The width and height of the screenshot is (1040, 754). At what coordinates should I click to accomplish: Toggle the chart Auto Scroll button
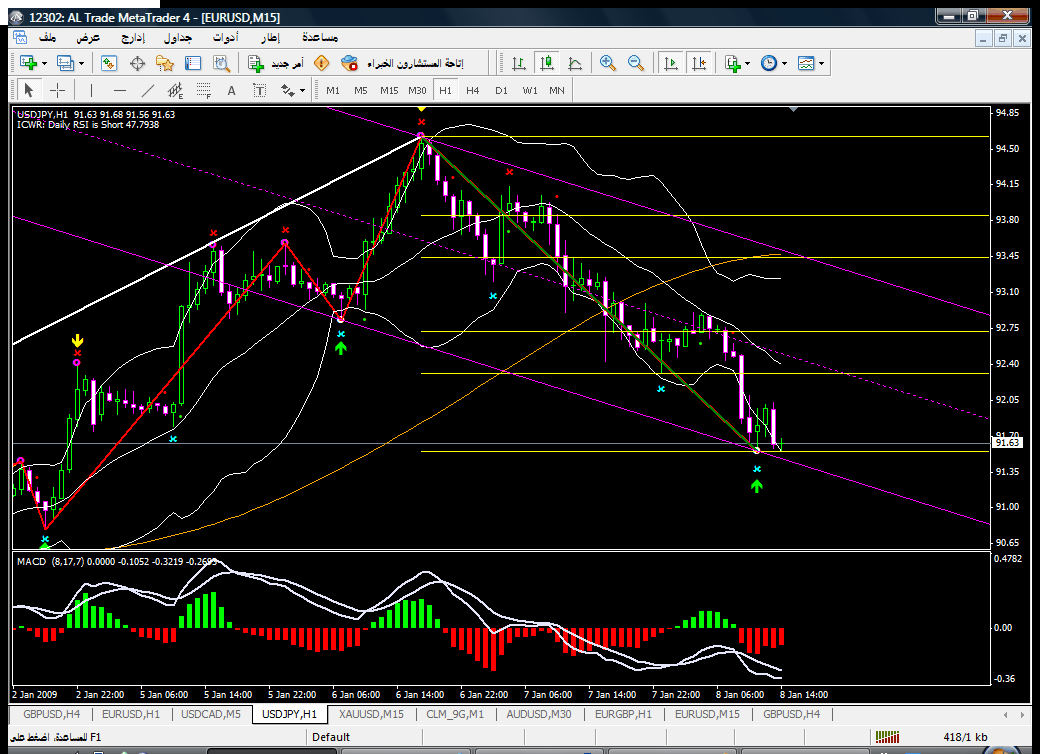(x=670, y=63)
